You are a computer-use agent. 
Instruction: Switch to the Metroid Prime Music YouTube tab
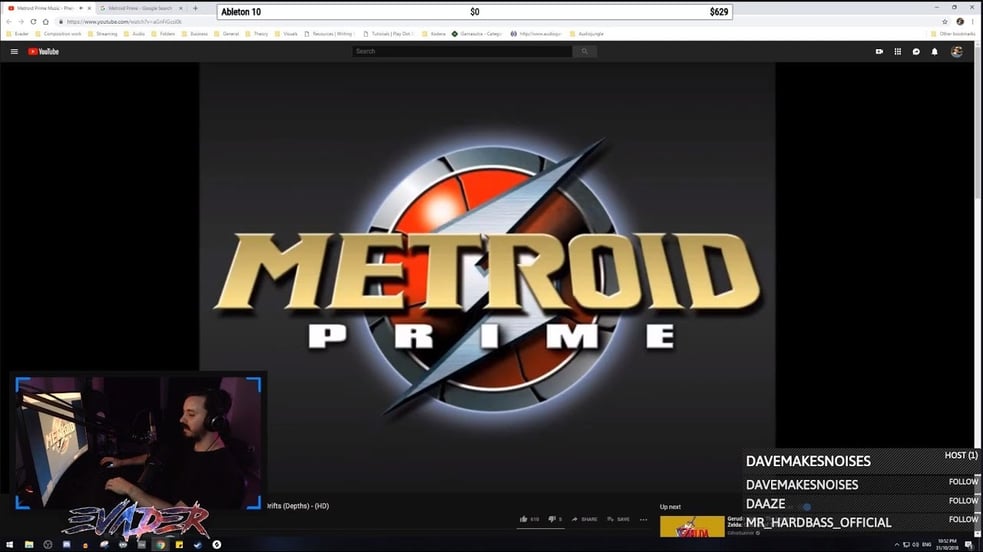49,8
